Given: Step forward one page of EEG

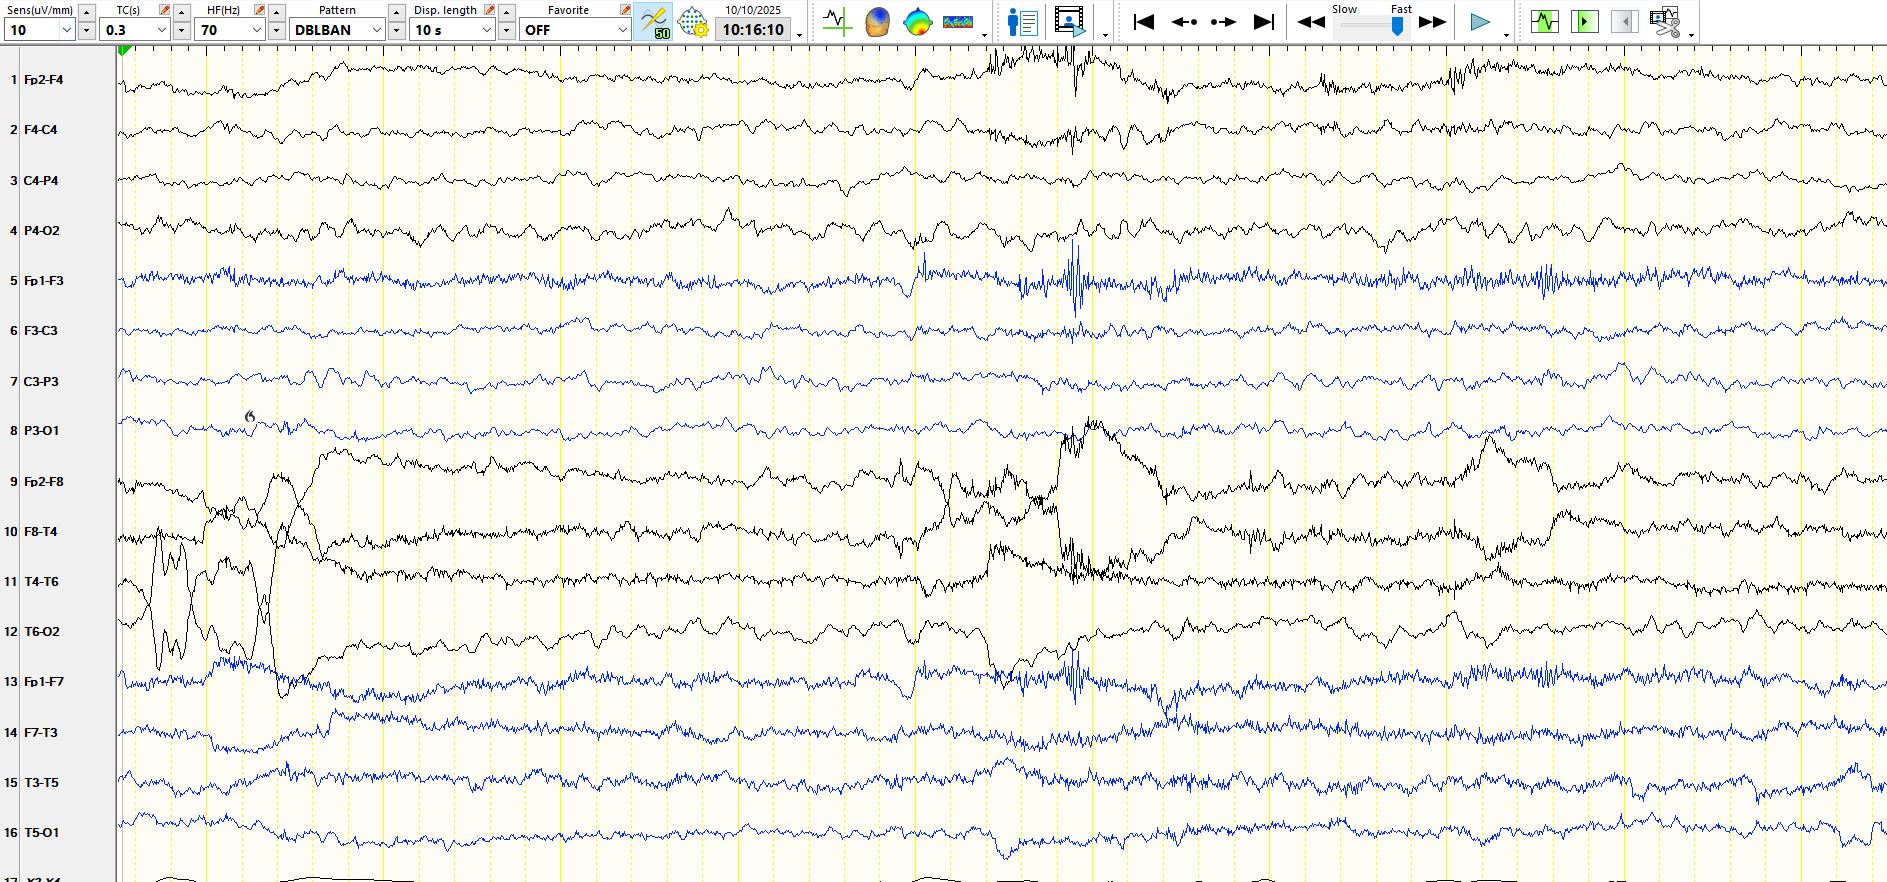Looking at the screenshot, I should point(1223,21).
